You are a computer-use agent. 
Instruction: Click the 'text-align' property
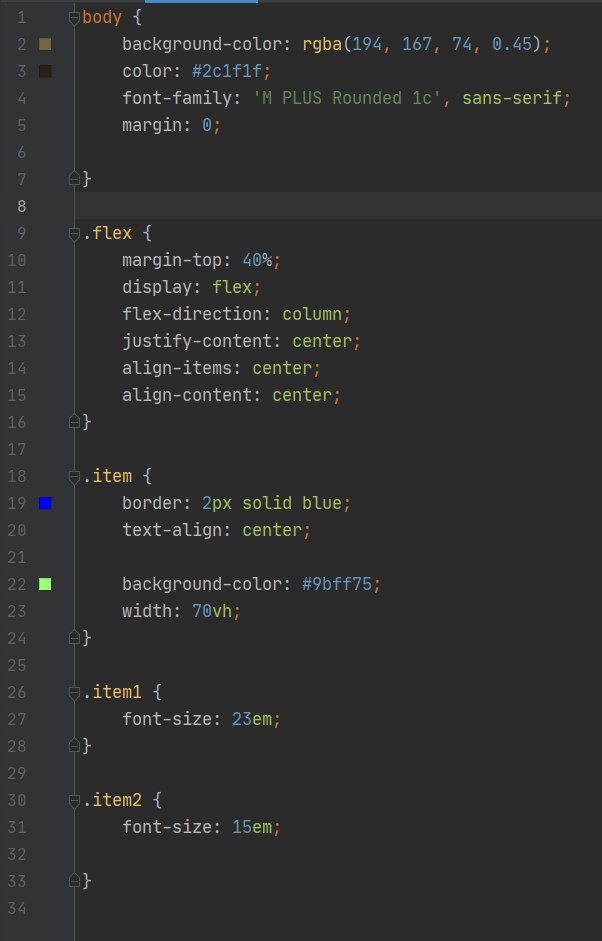point(172,530)
